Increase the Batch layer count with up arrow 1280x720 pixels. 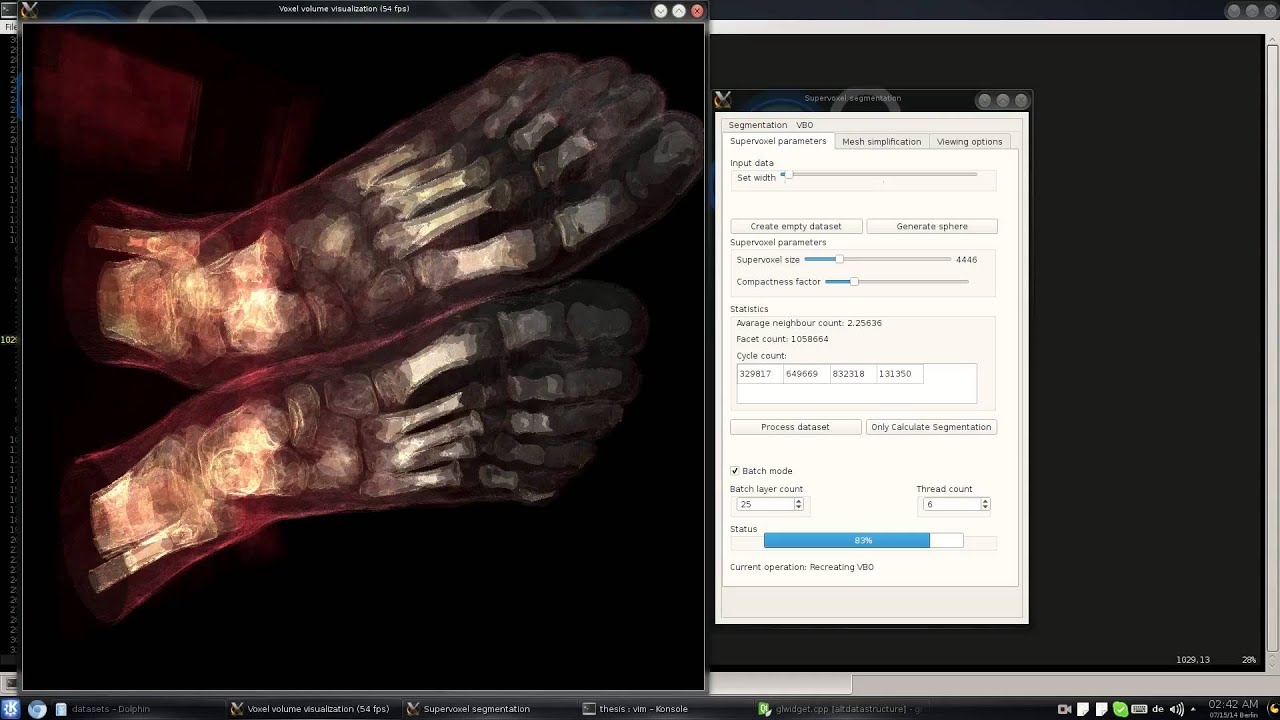click(x=798, y=501)
